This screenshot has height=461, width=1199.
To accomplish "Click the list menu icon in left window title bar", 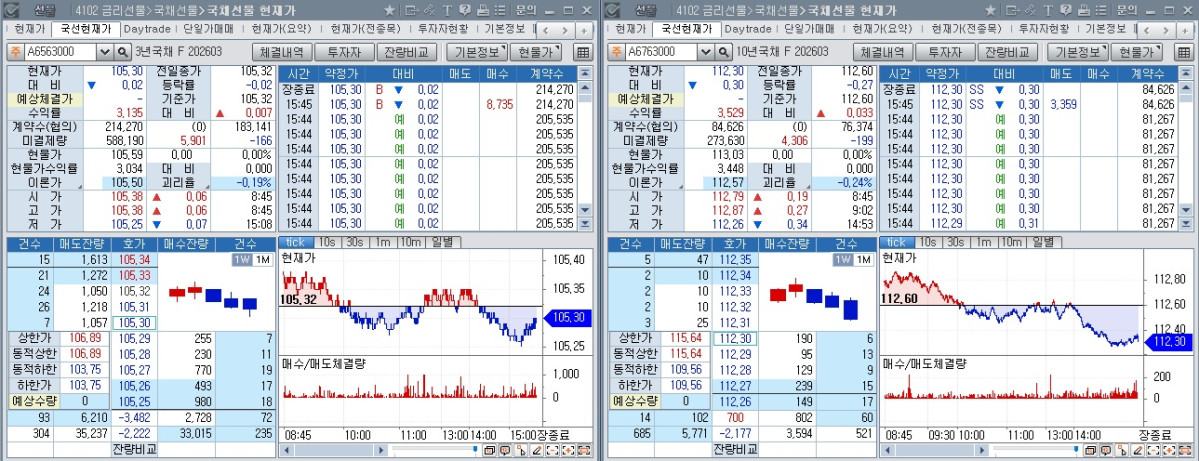I will pos(500,10).
